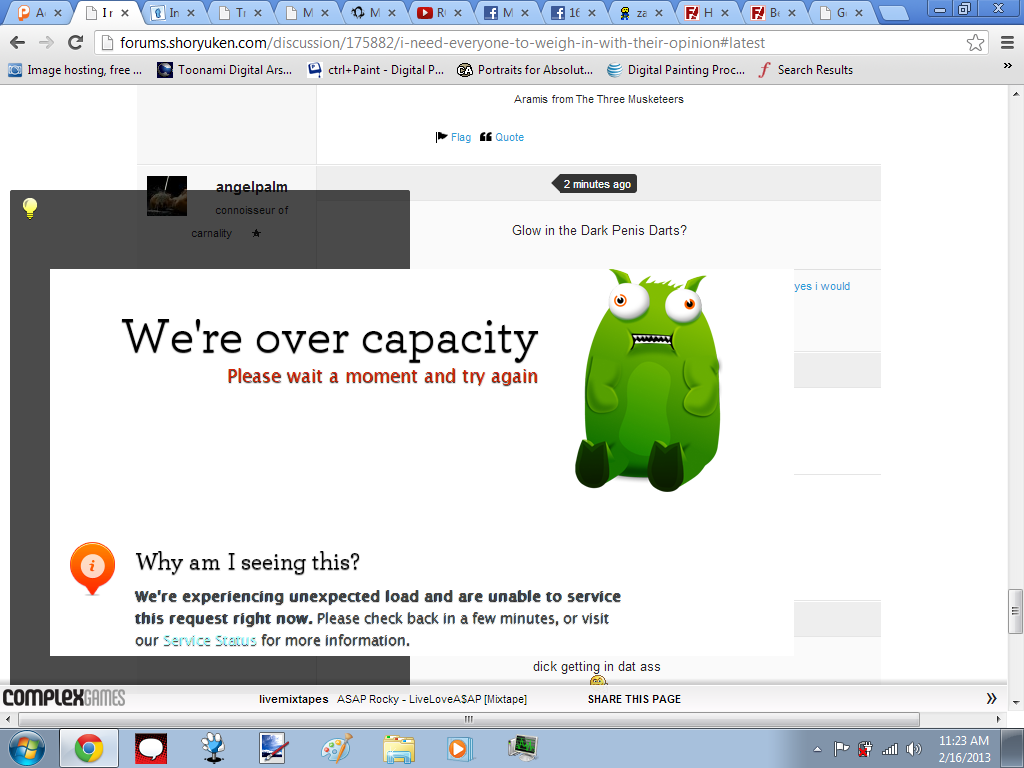The image size is (1024, 768).
Task: Click the quotation mark icon beside Quote
Action: click(486, 137)
